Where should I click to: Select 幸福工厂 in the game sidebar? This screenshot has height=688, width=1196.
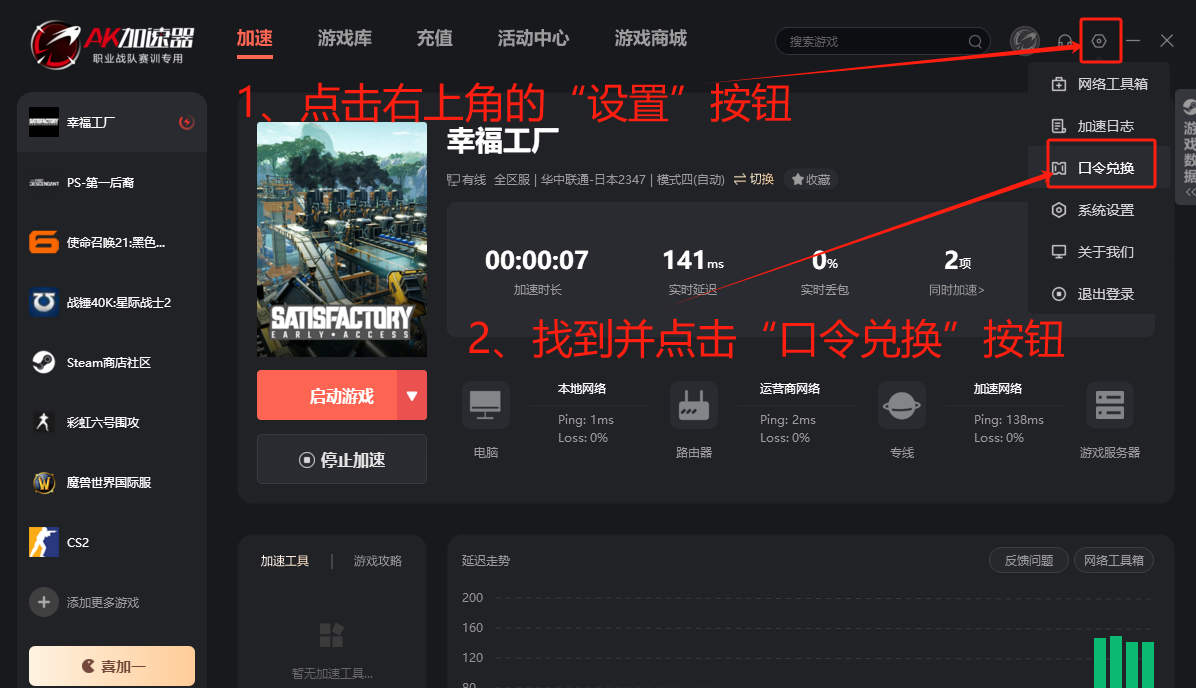(x=112, y=122)
